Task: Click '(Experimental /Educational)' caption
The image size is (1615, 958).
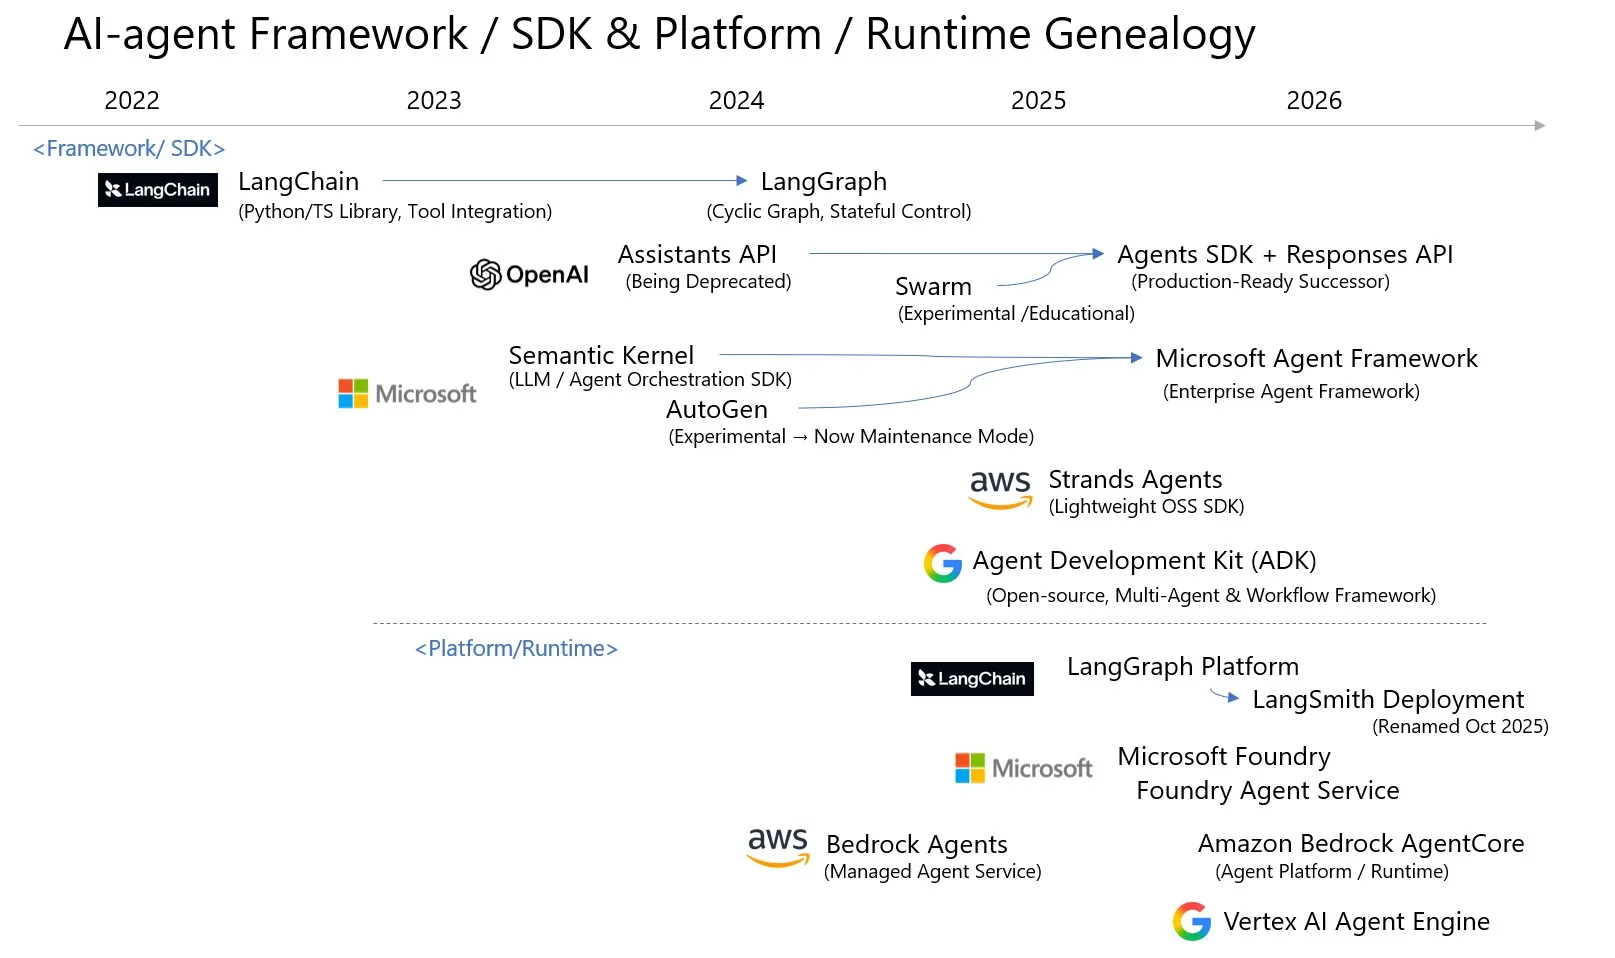Action: [x=1016, y=314]
